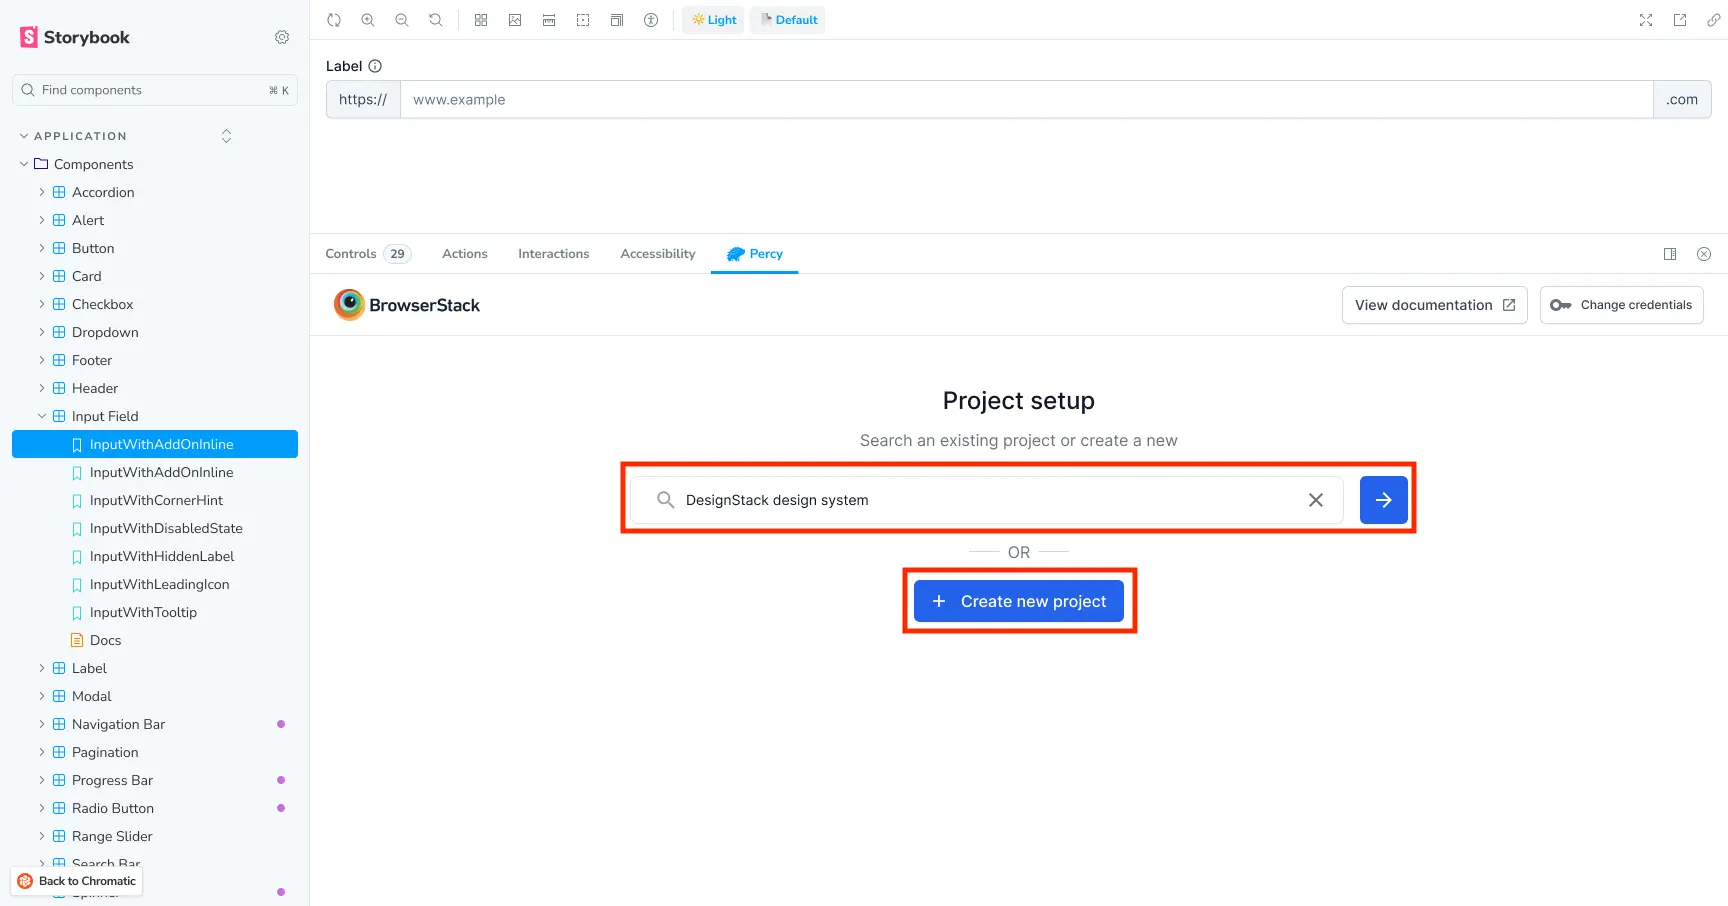Switch to the Percy tab

[x=754, y=254]
